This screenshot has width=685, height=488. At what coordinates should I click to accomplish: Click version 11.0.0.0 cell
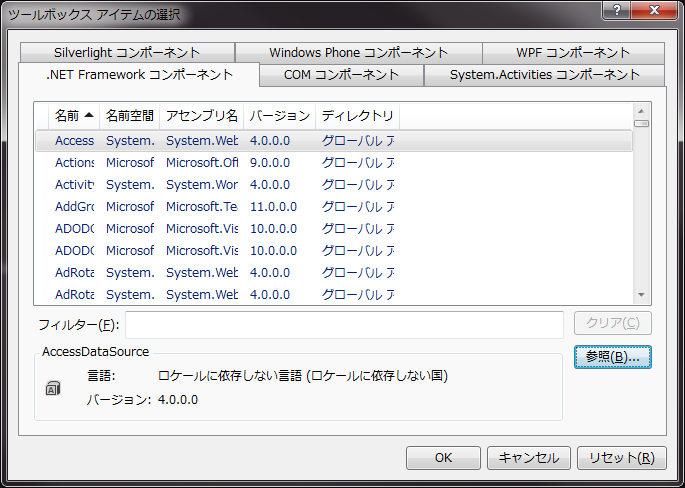pos(273,207)
